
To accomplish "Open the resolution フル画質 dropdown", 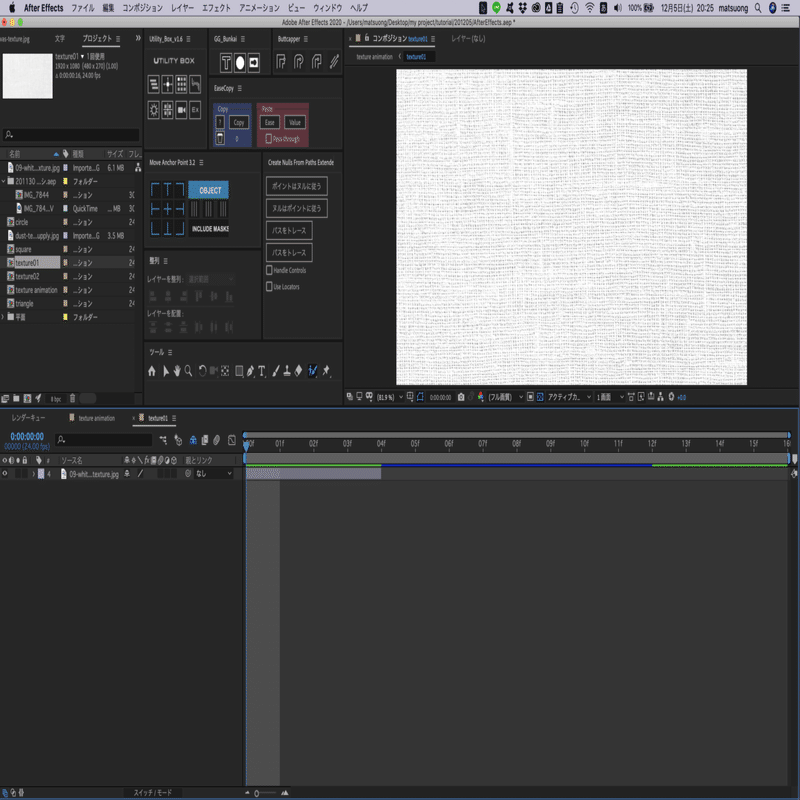I will point(505,397).
